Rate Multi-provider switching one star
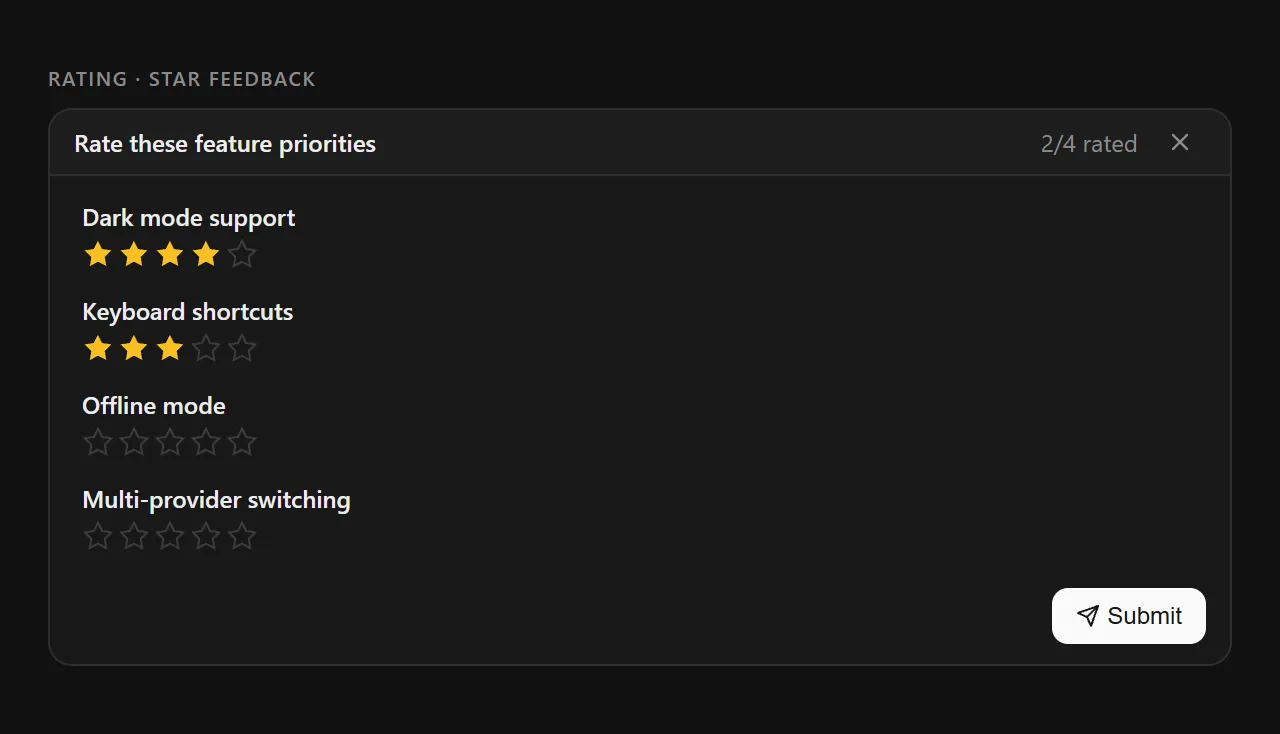 (98, 537)
